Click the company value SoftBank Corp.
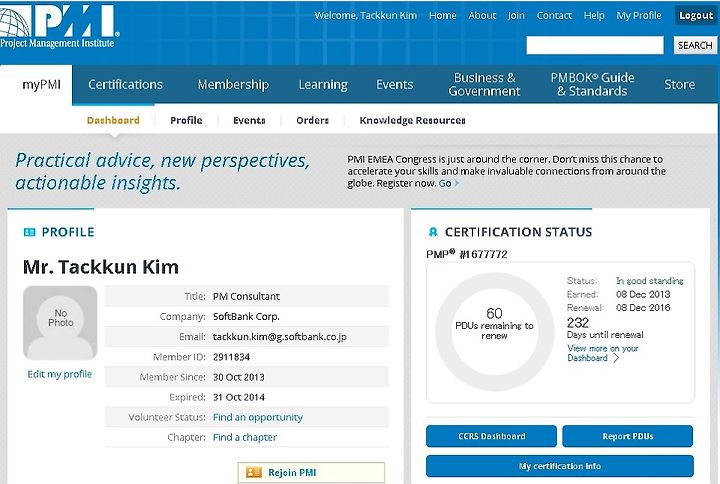720x484 pixels. click(246, 316)
